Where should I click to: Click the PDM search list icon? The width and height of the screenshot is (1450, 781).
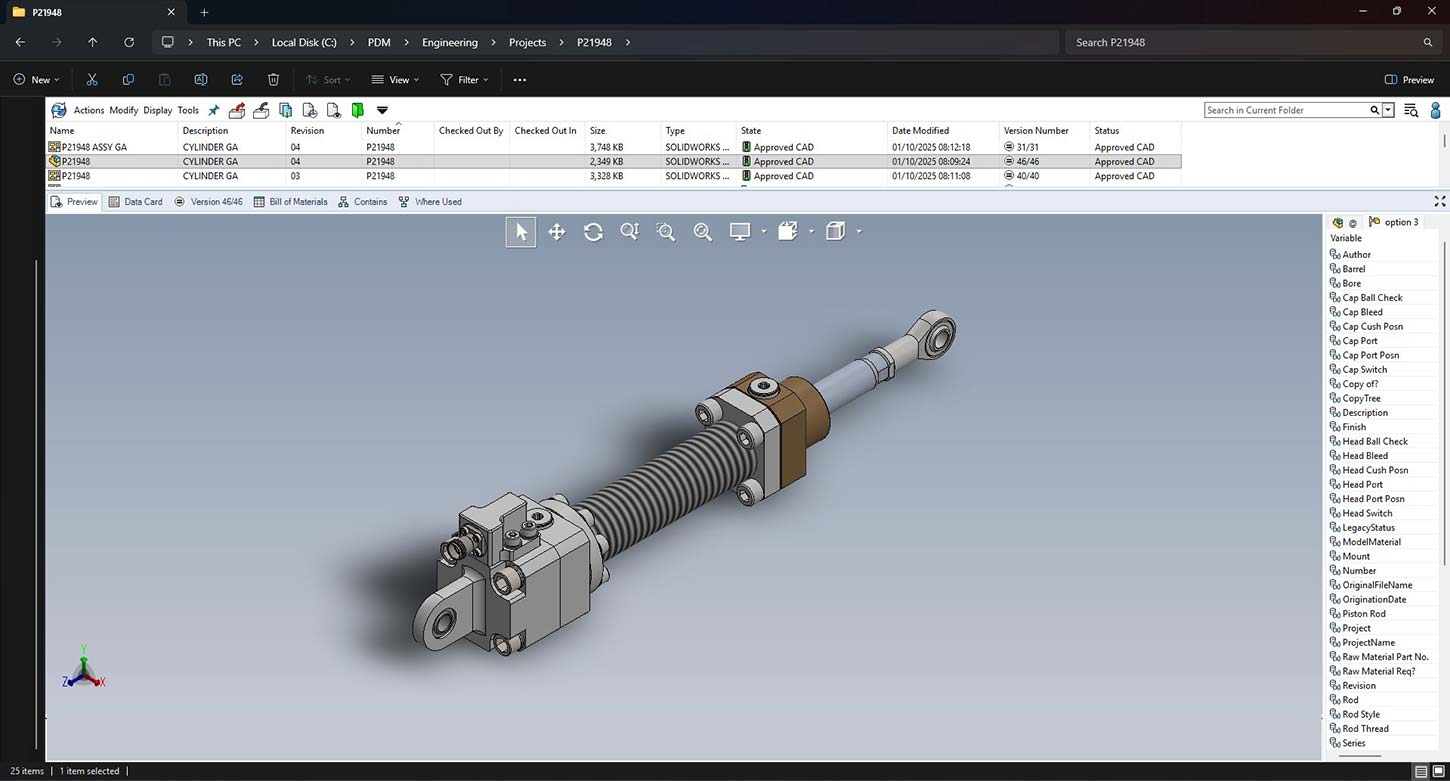(x=1411, y=110)
